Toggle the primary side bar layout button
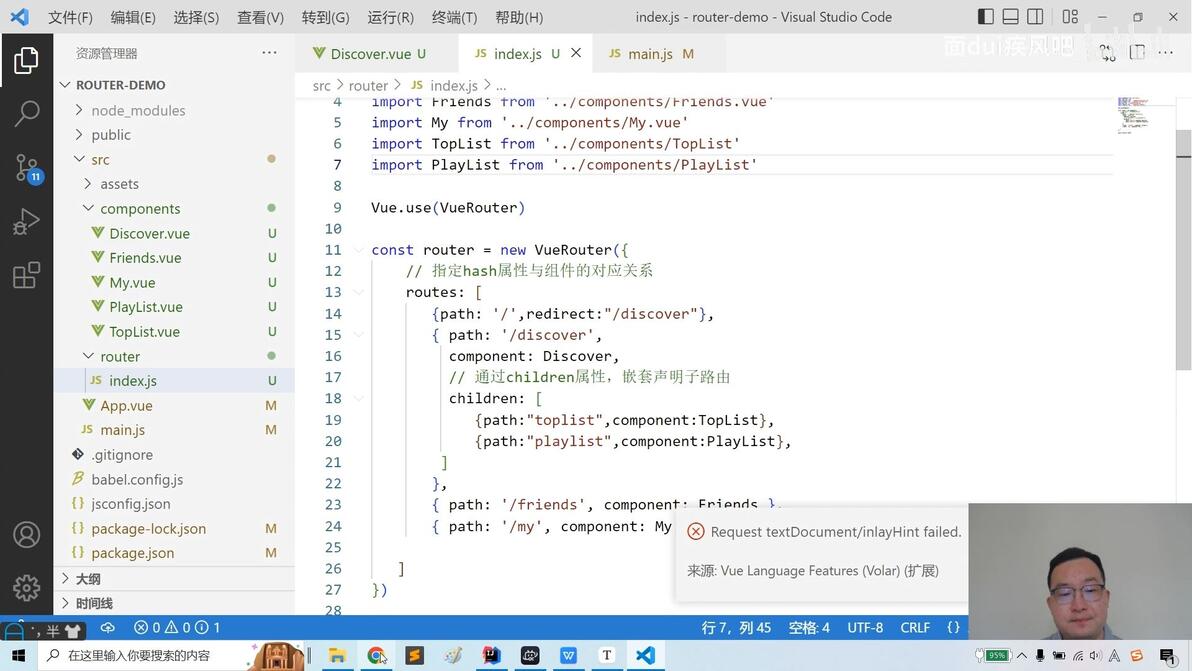This screenshot has height=671, width=1192. 985,16
